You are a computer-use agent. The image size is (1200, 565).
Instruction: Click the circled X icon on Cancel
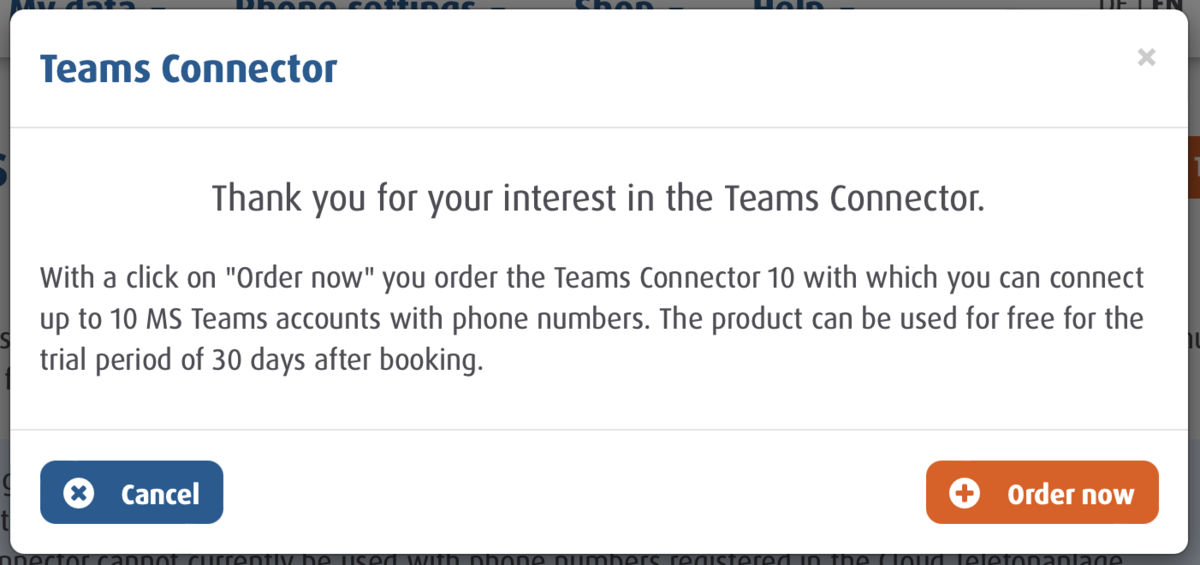(78, 493)
